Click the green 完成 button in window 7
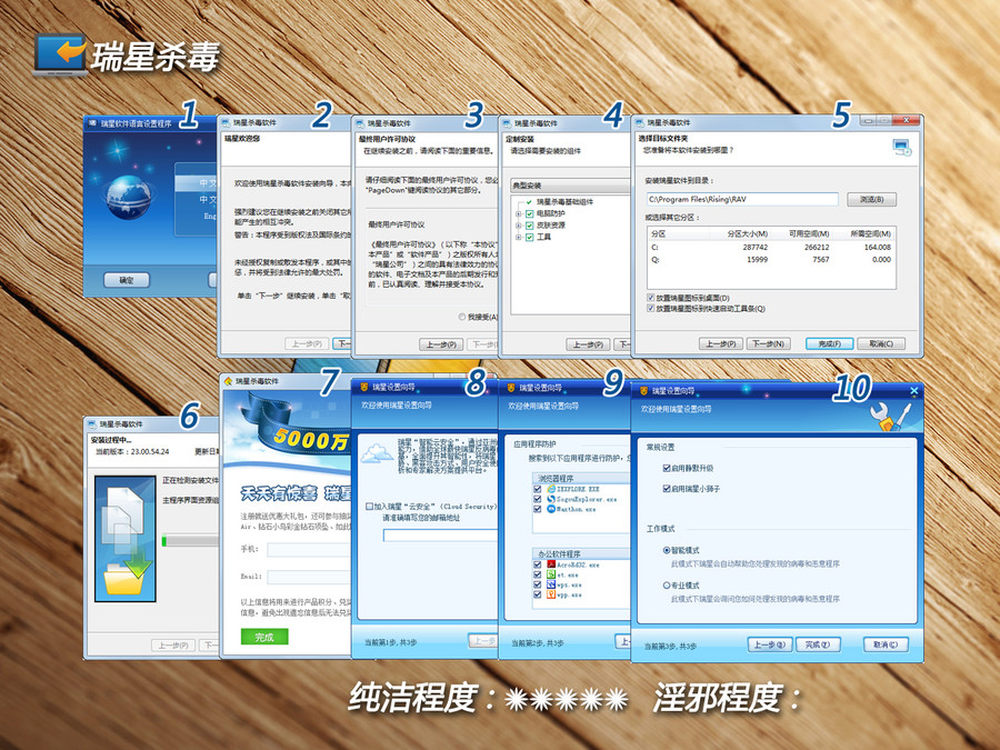This screenshot has height=750, width=1000. click(x=265, y=637)
